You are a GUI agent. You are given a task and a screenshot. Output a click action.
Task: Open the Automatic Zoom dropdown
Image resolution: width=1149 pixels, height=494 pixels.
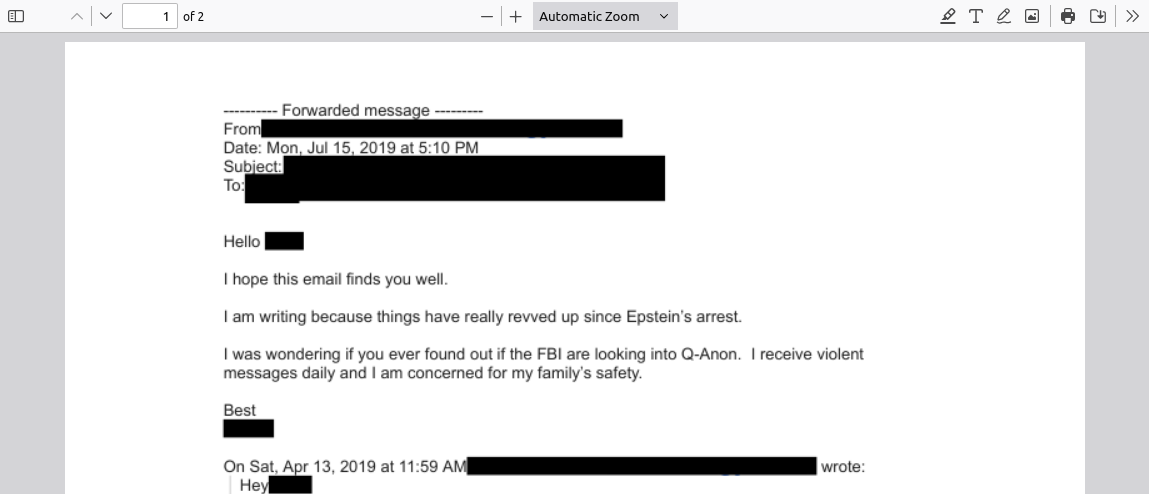pos(604,16)
